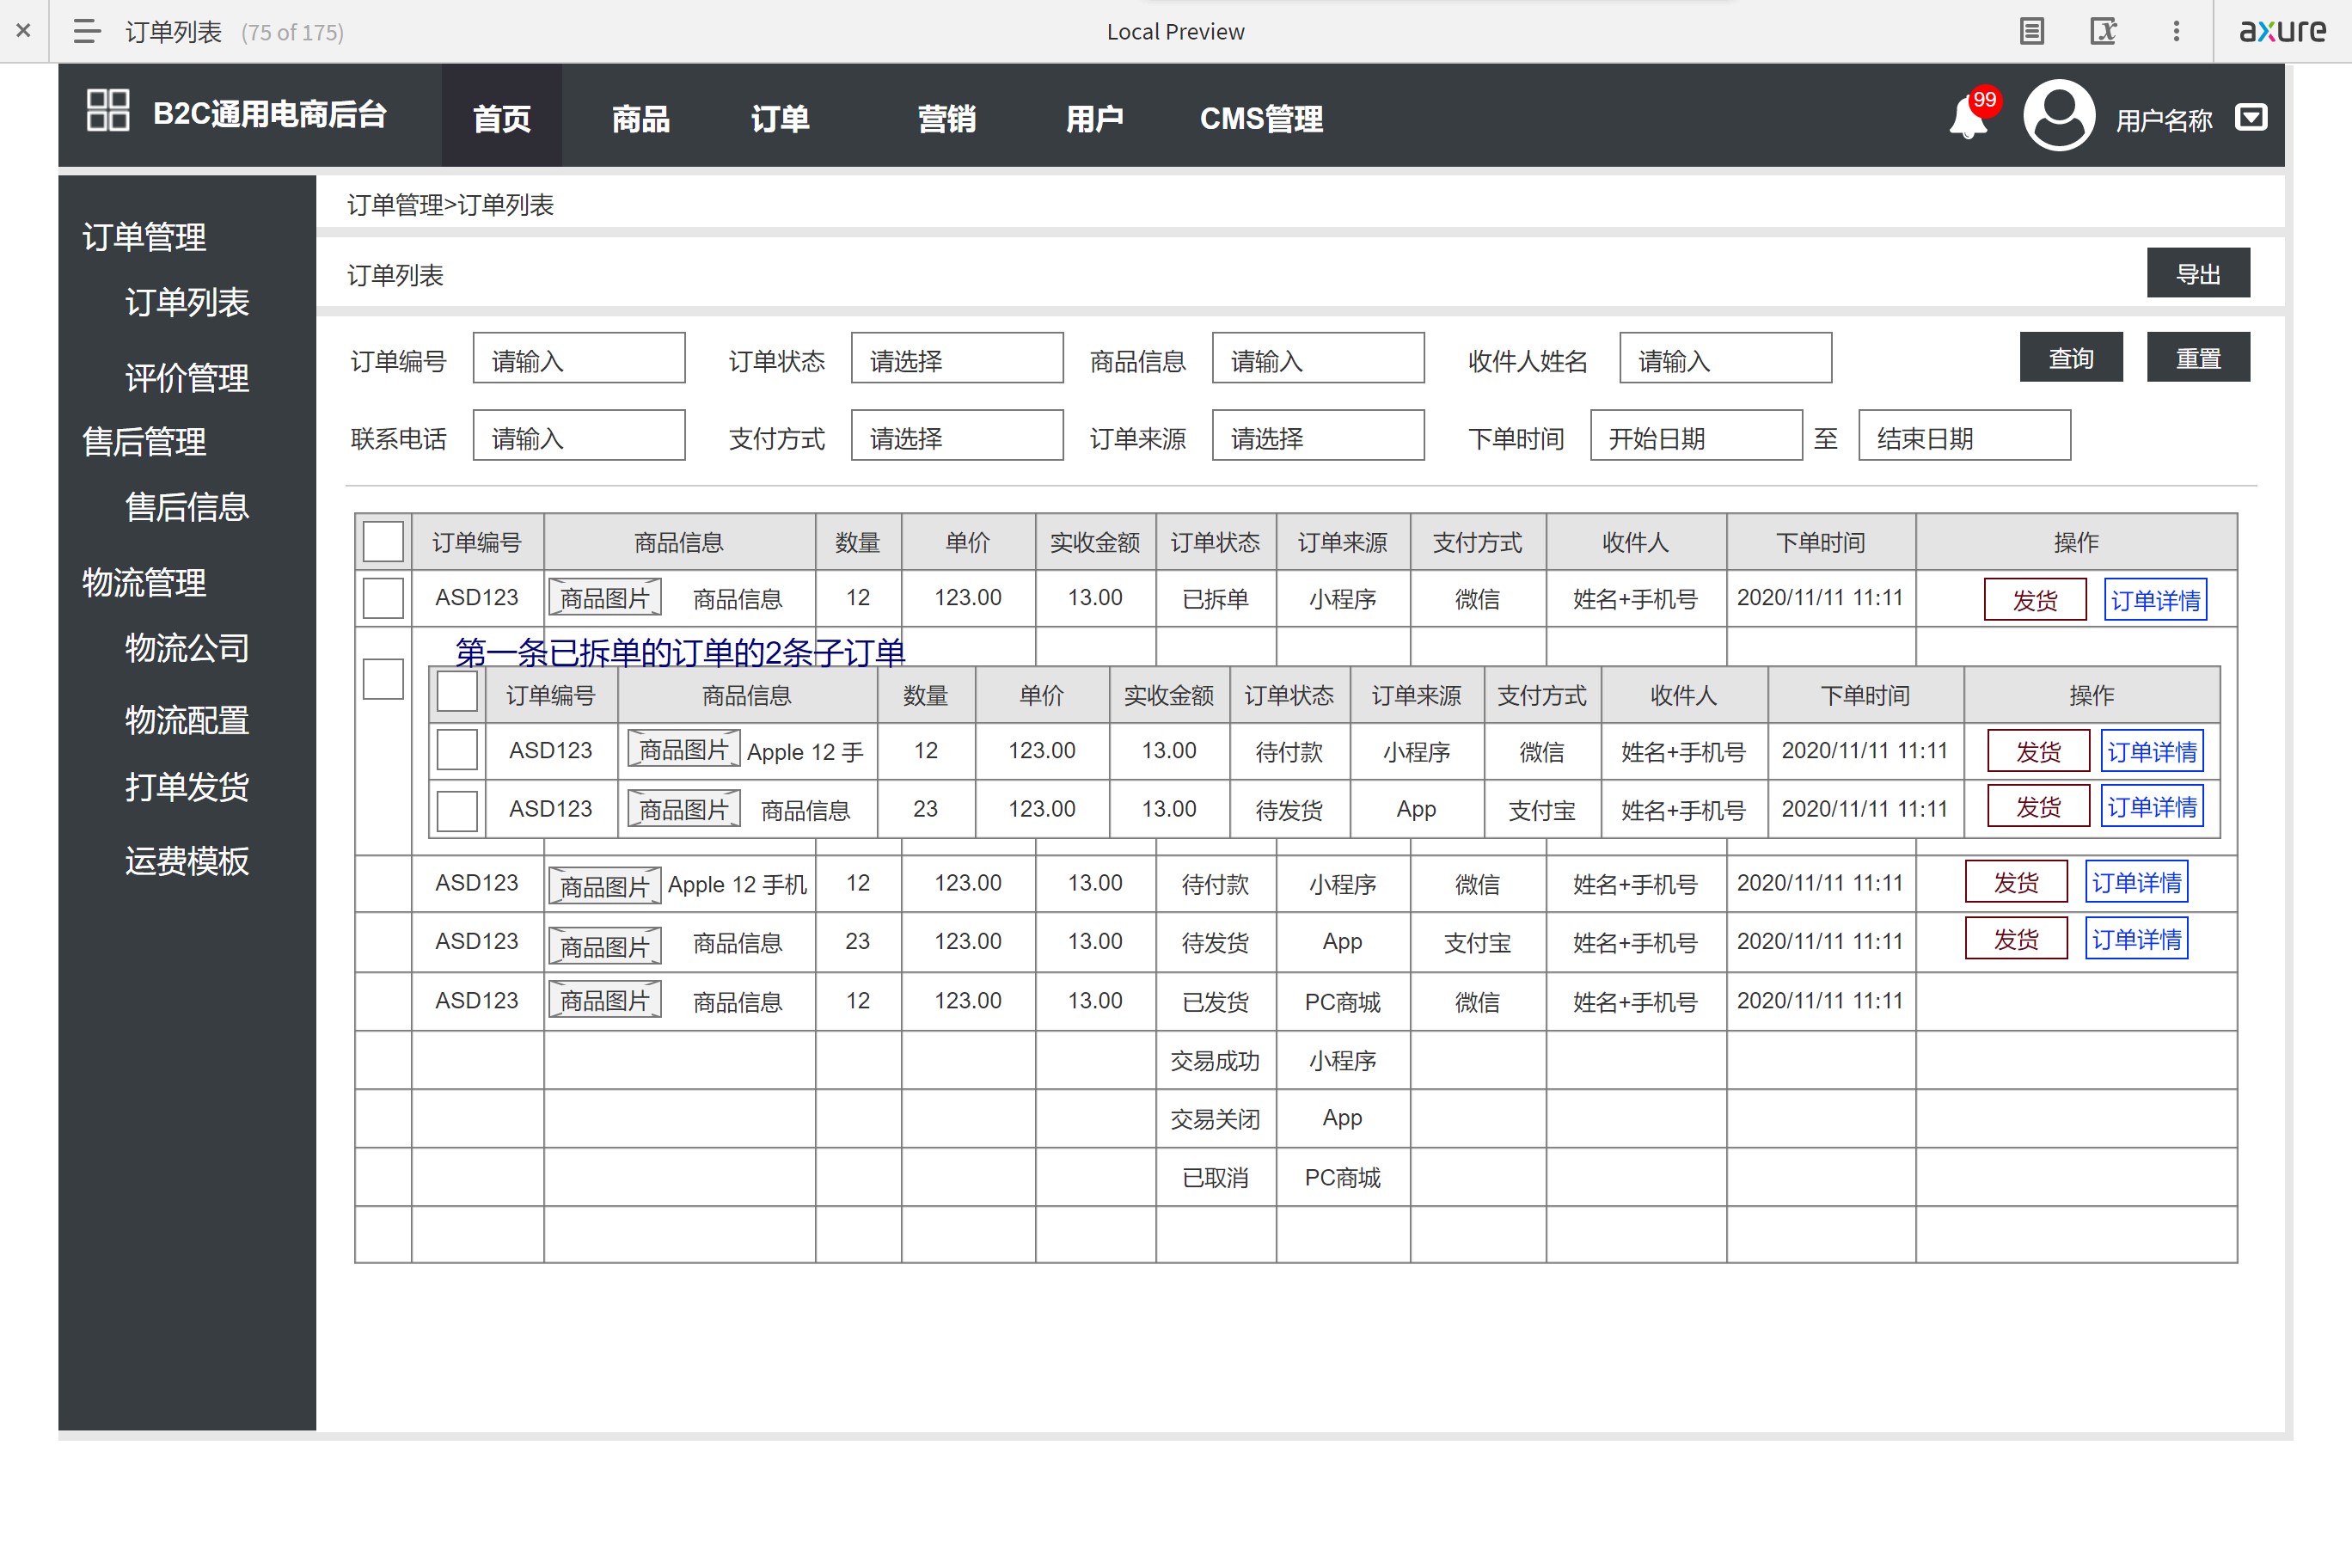Open the CMS管理 menu tab
2352x1568 pixels.
[1261, 118]
